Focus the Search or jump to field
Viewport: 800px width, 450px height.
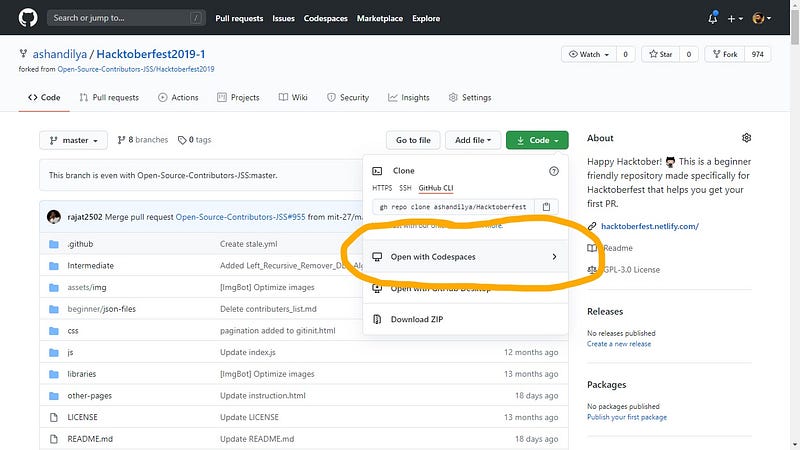point(126,18)
